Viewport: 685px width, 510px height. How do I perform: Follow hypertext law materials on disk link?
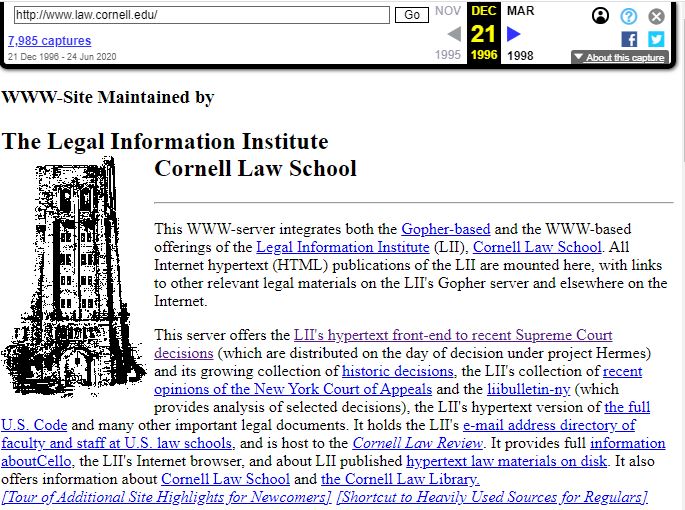(x=506, y=461)
